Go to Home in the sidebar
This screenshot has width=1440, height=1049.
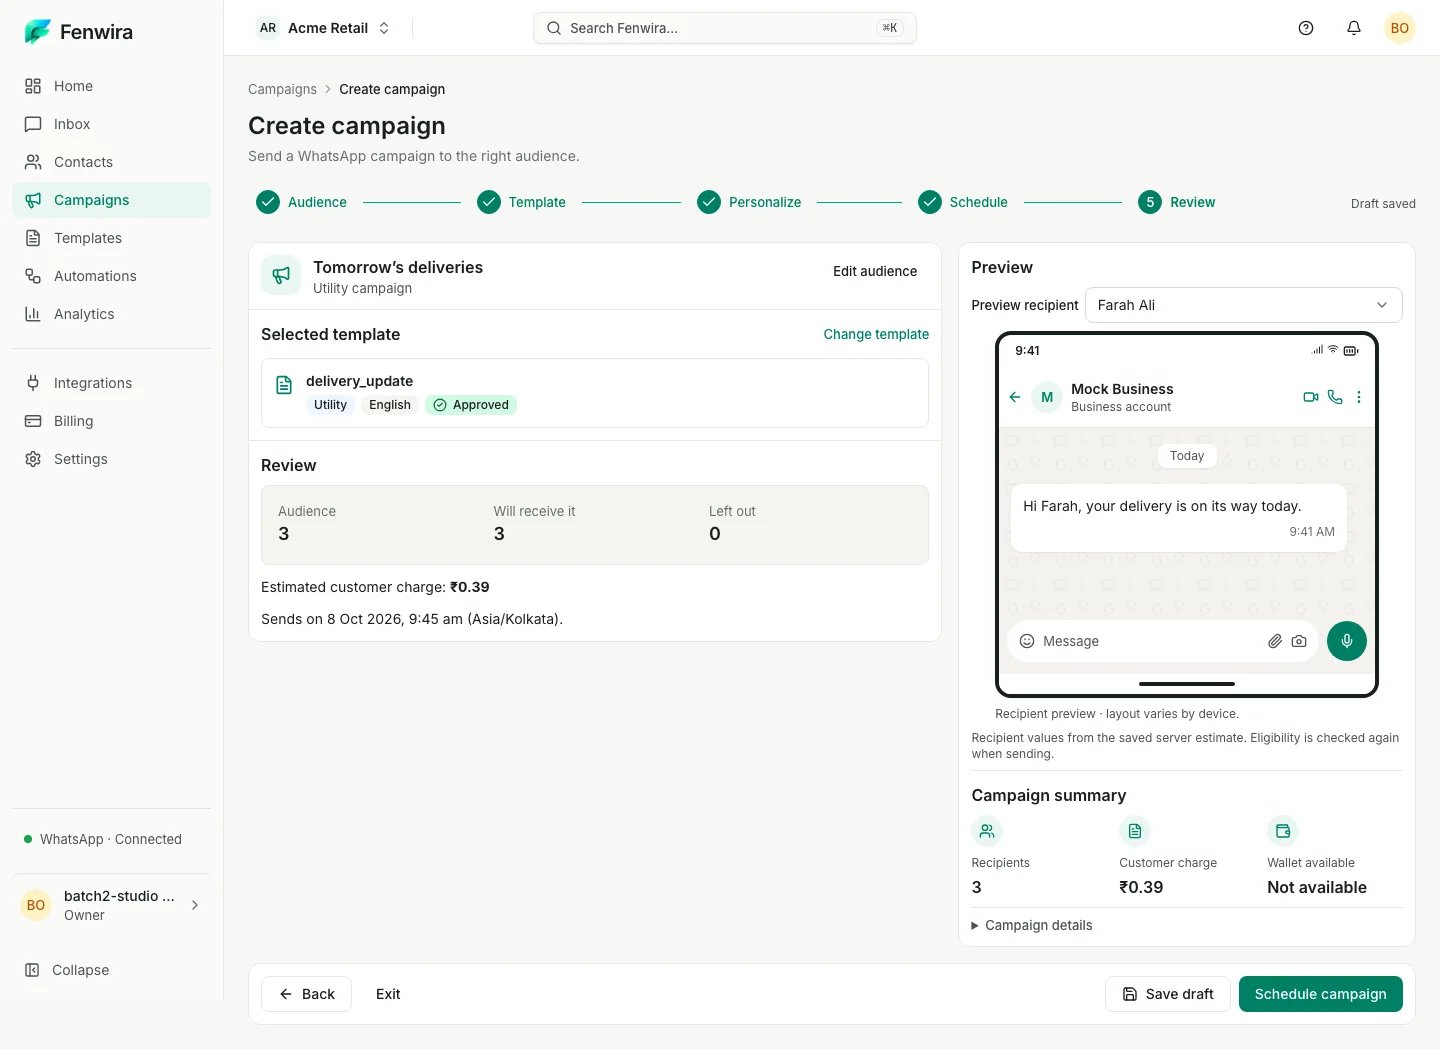click(111, 86)
